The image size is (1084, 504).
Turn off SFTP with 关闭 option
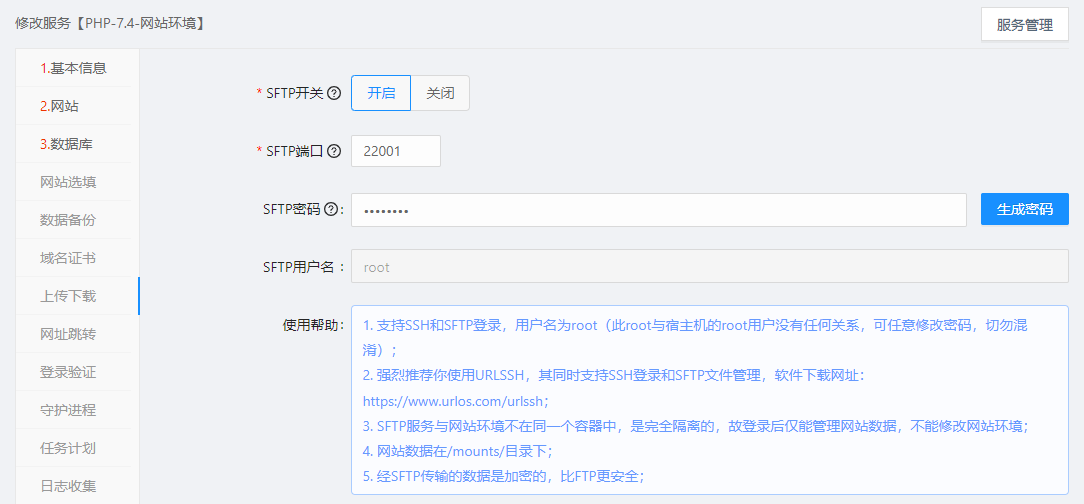click(440, 93)
